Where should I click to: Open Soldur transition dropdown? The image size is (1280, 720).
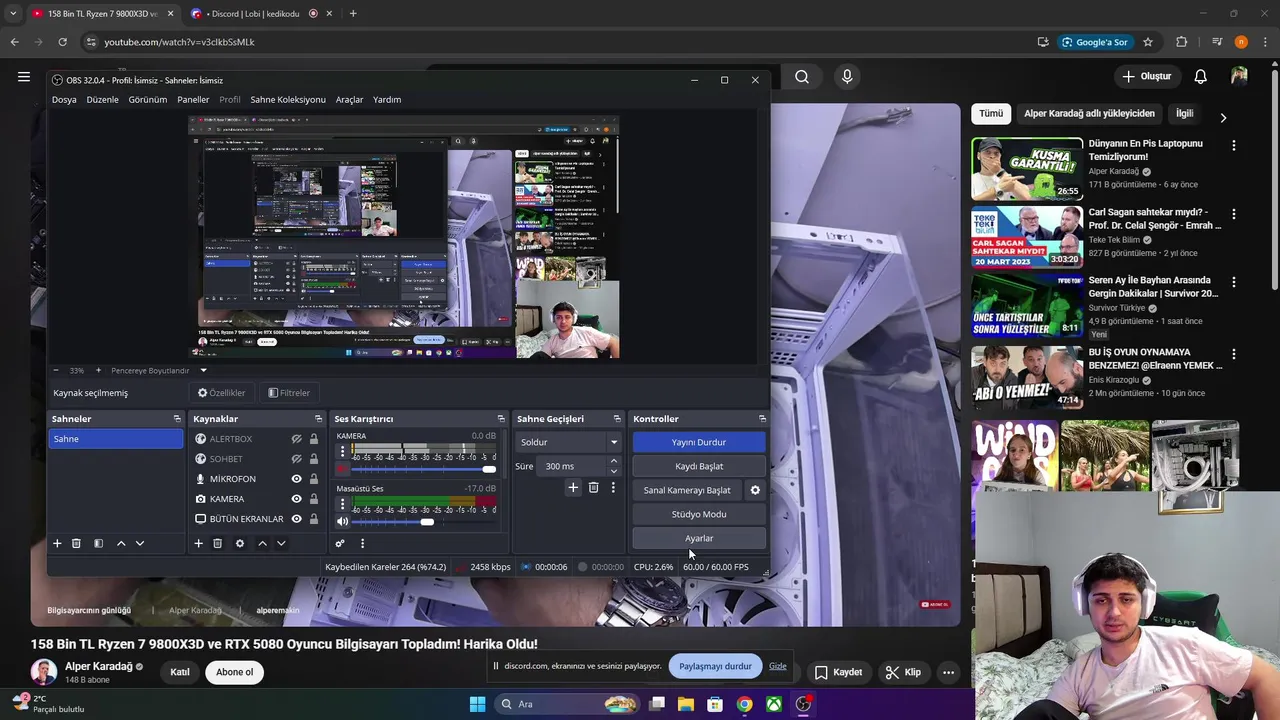pyautogui.click(x=570, y=442)
